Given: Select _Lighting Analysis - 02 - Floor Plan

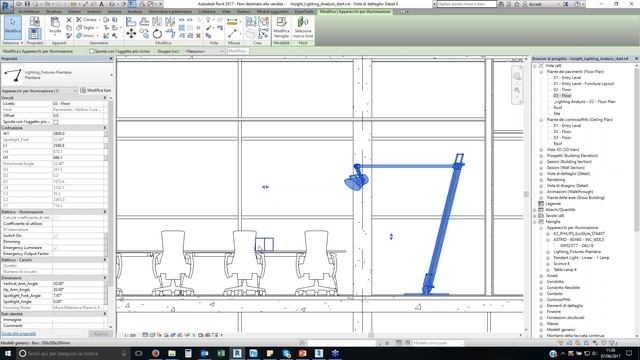Looking at the screenshot, I should click(584, 101).
